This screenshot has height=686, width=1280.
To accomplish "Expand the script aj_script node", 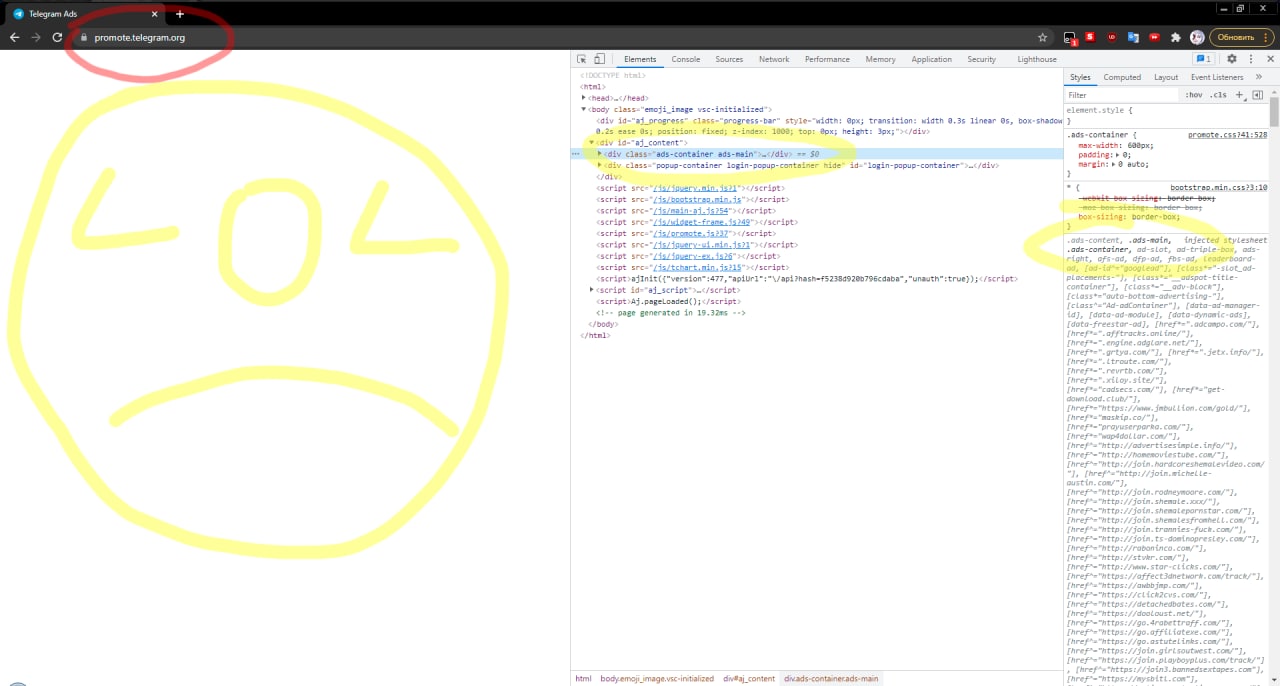I will pyautogui.click(x=592, y=290).
